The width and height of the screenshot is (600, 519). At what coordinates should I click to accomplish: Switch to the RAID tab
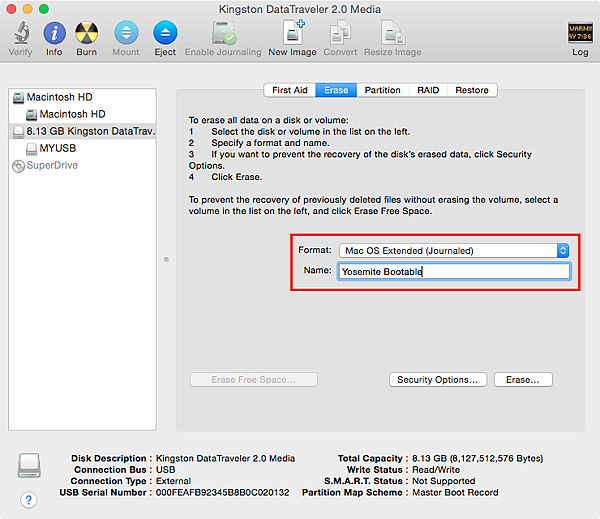coord(428,90)
